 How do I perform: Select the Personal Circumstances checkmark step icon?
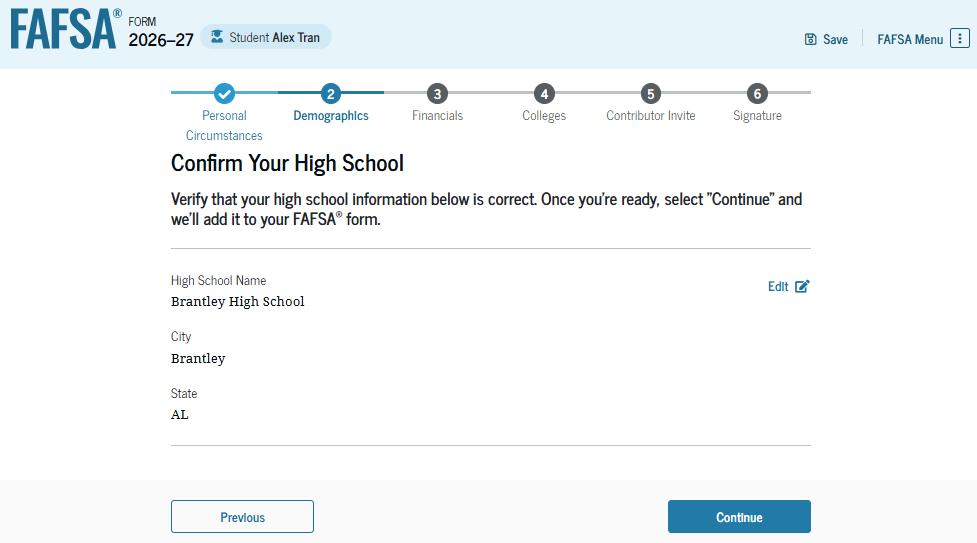224,94
